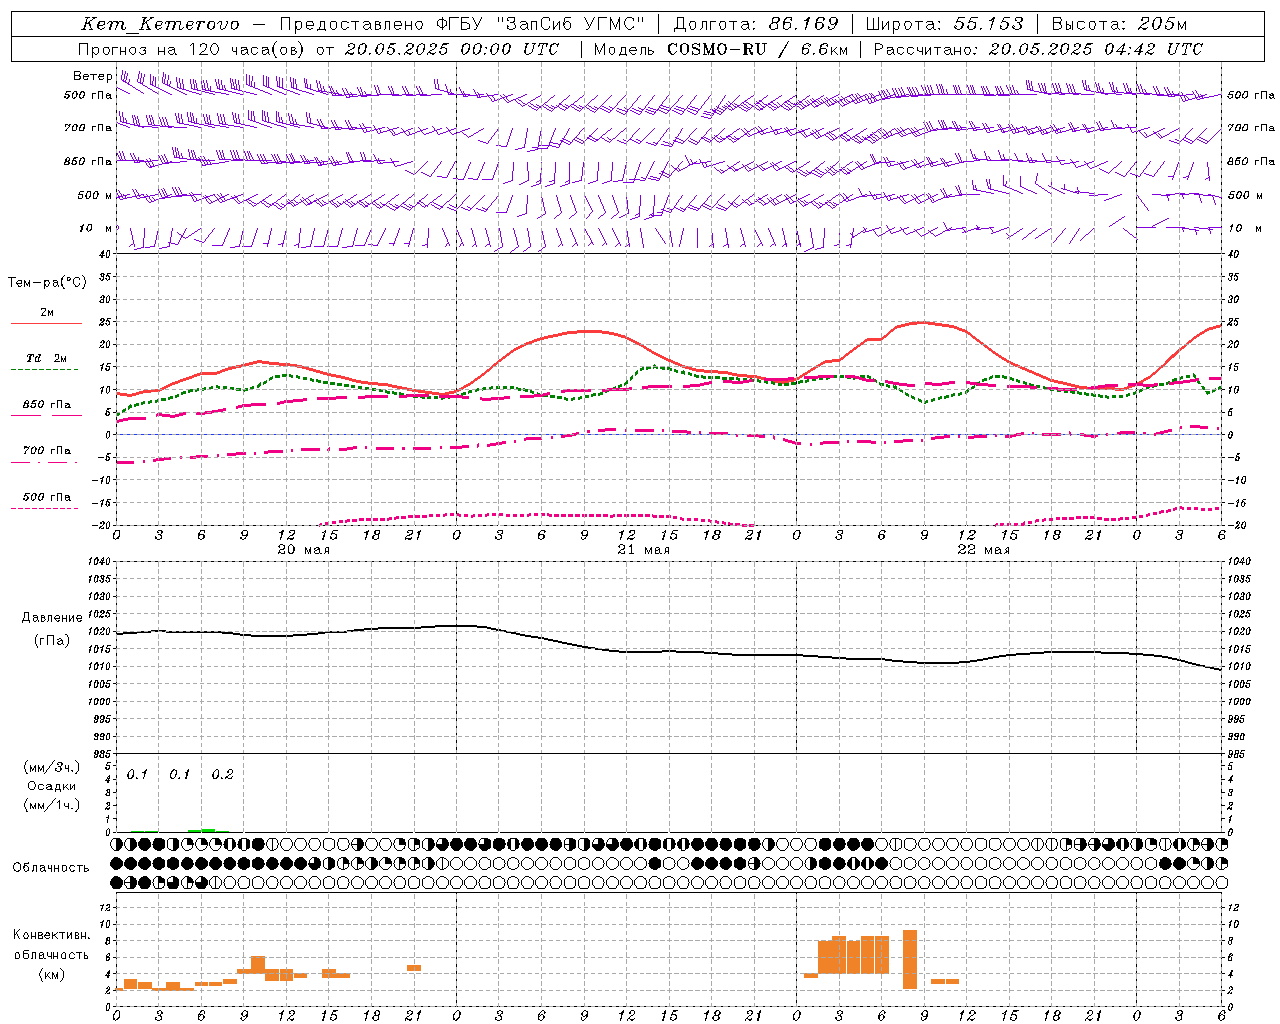Click the 500 гПа dotted legend line in temperature legend

[46, 508]
